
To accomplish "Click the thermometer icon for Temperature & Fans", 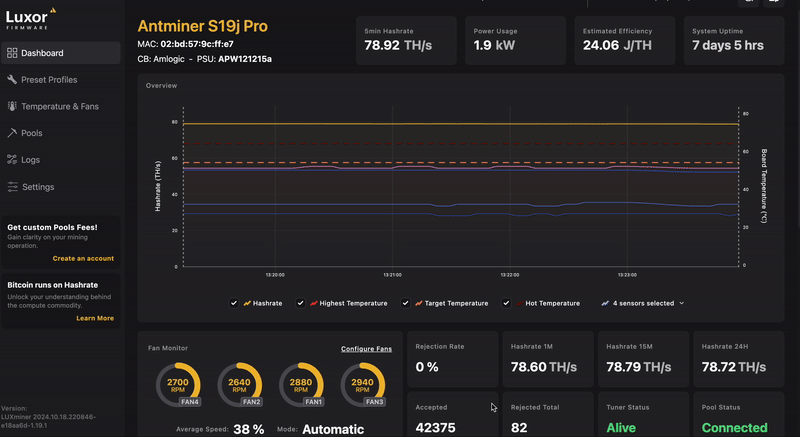I will tap(12, 106).
